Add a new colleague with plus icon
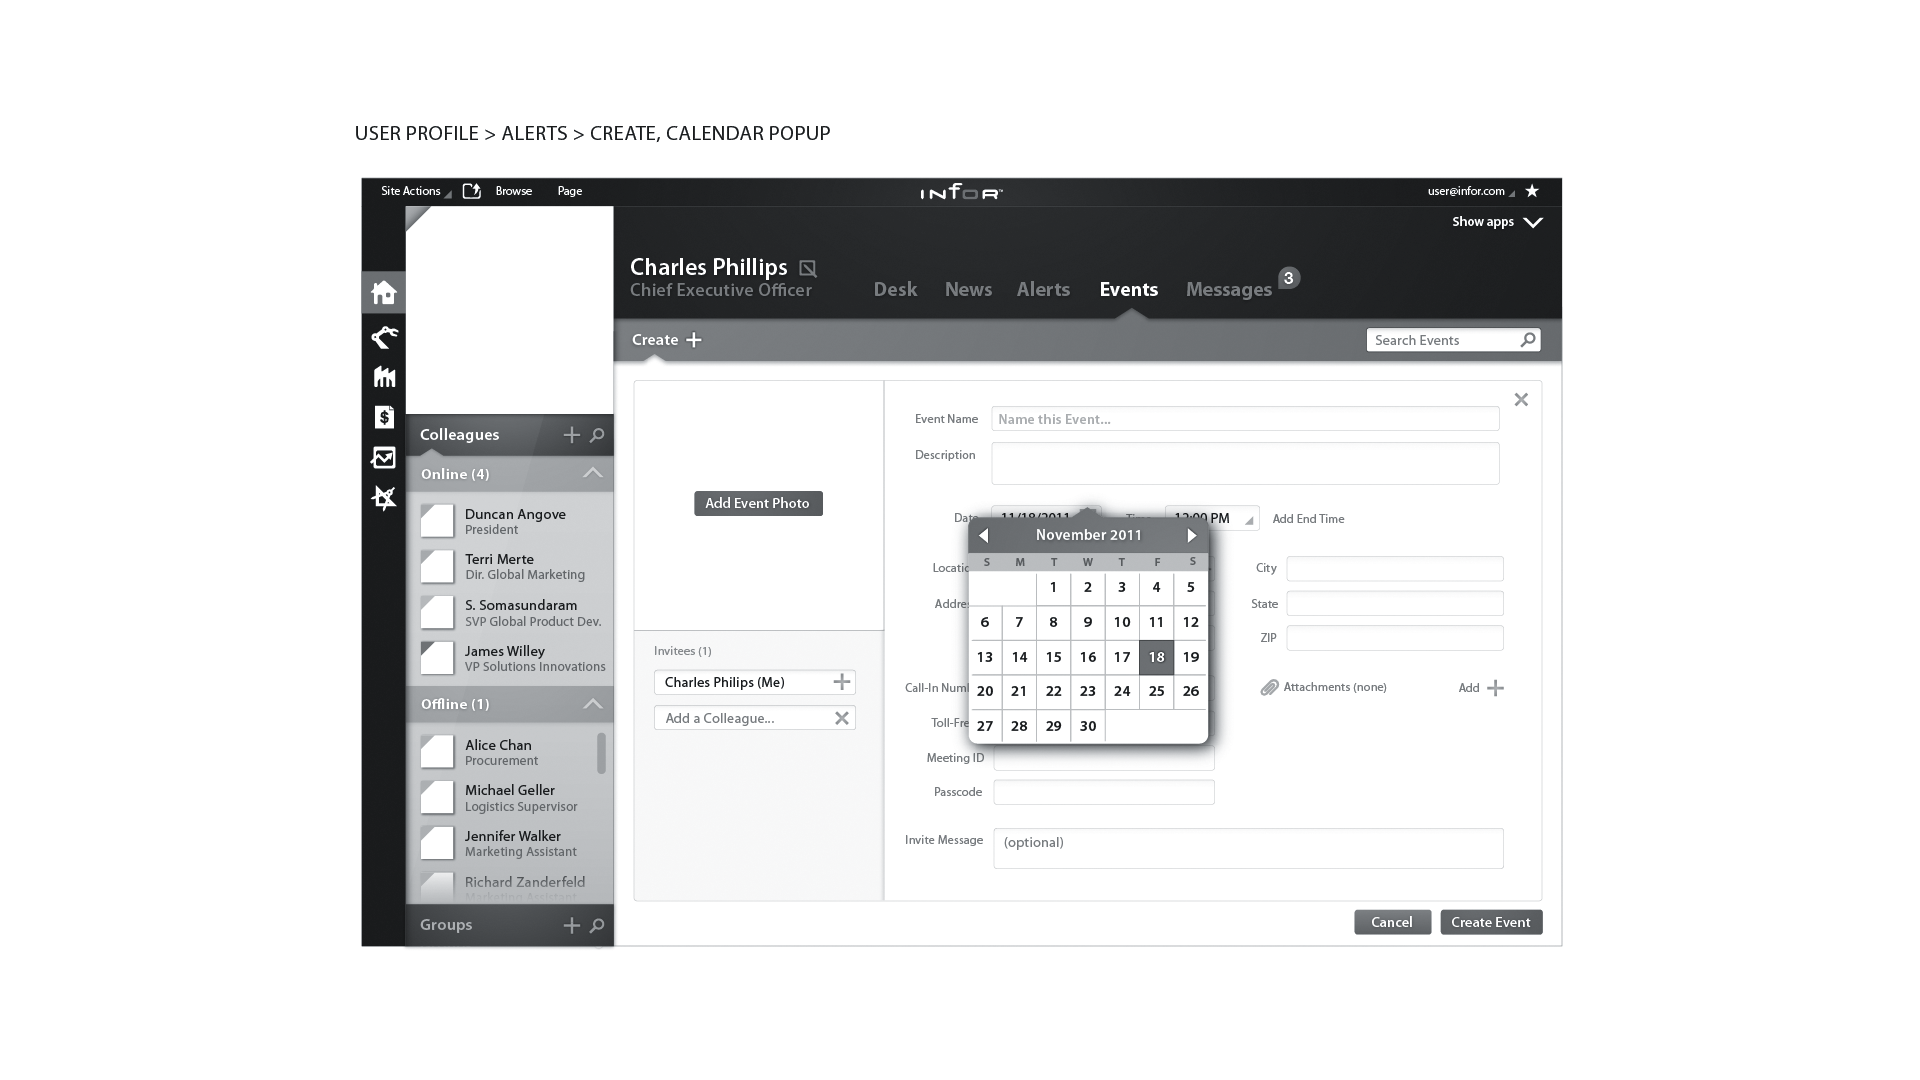The image size is (1920, 1080). tap(571, 435)
